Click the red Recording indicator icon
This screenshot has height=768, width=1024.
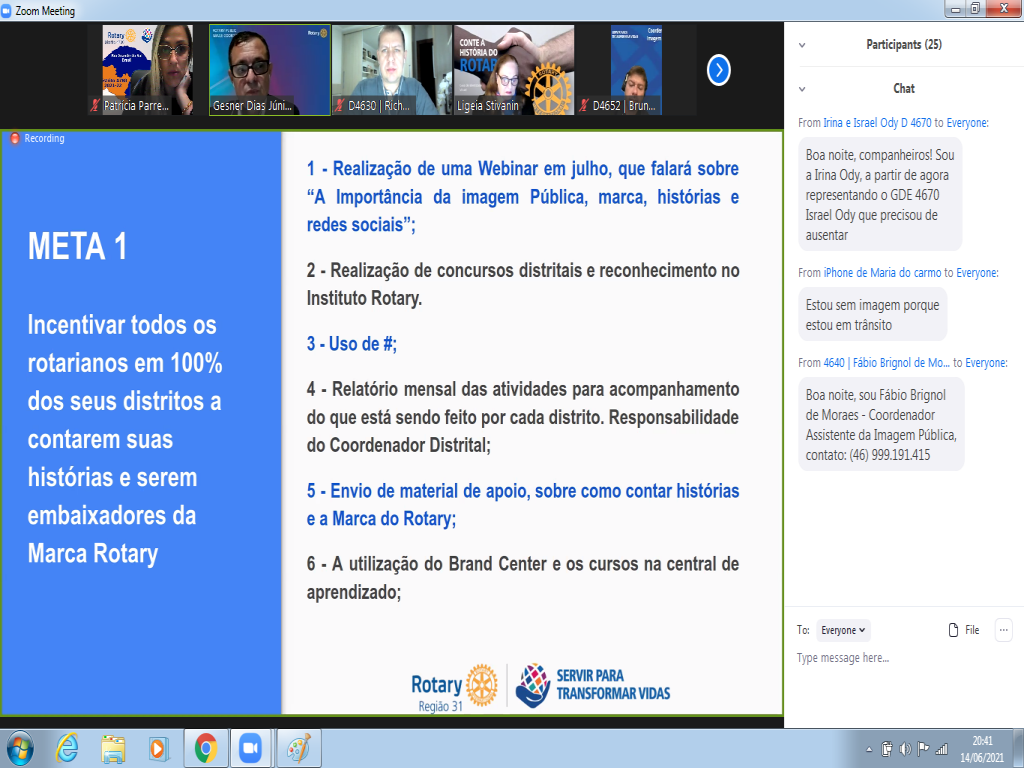click(14, 139)
